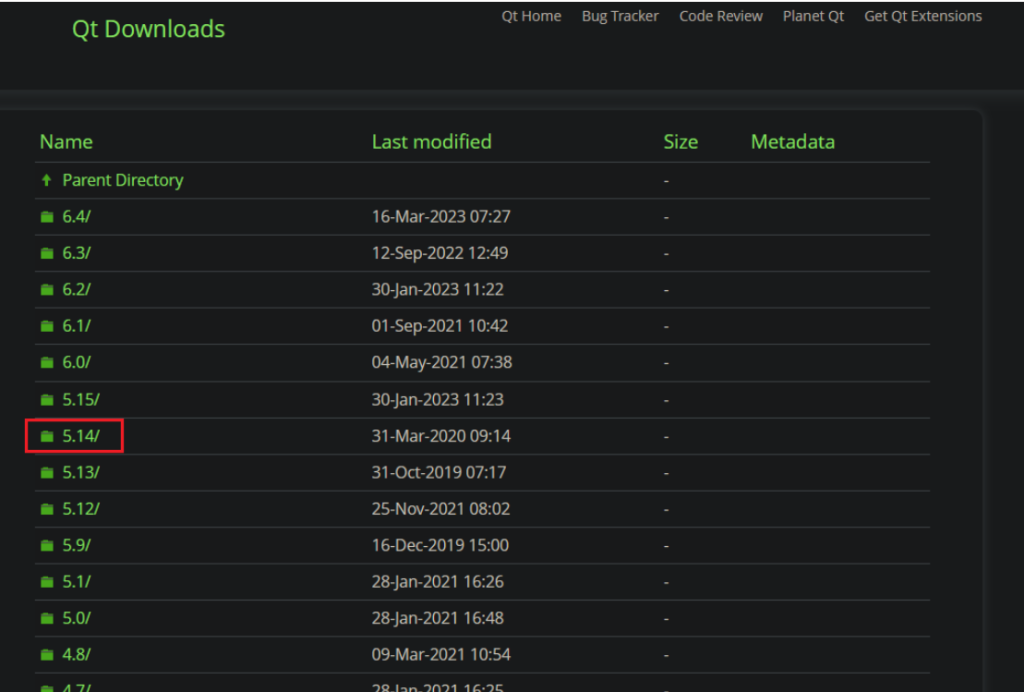
Task: Sort by Size column header
Action: (680, 142)
